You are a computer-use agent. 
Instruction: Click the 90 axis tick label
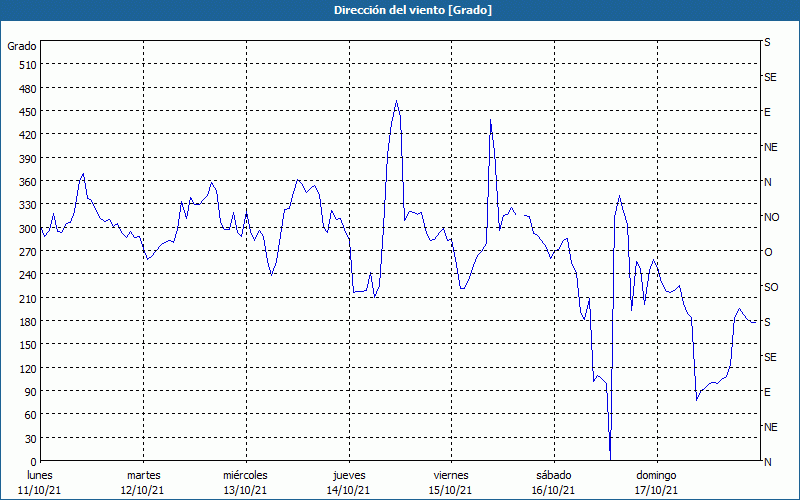31,392
